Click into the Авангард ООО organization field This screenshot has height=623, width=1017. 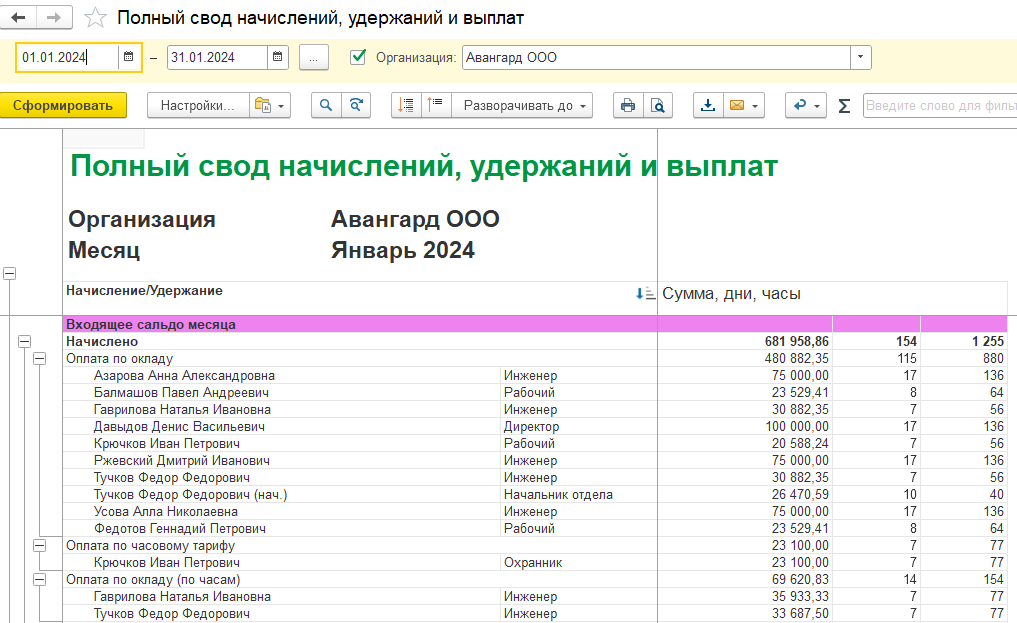(x=656, y=57)
